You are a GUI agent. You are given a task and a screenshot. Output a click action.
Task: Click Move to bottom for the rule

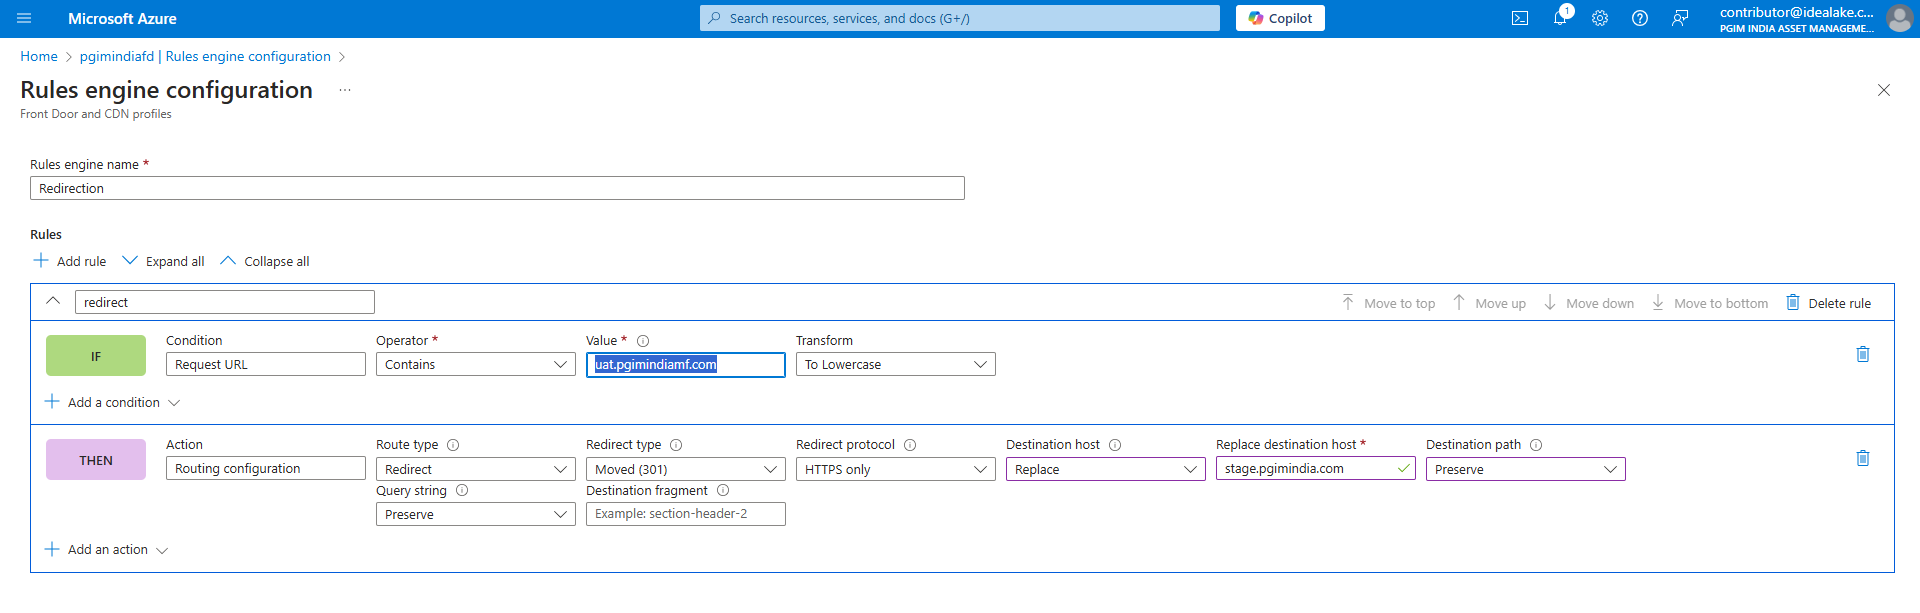tap(1709, 303)
